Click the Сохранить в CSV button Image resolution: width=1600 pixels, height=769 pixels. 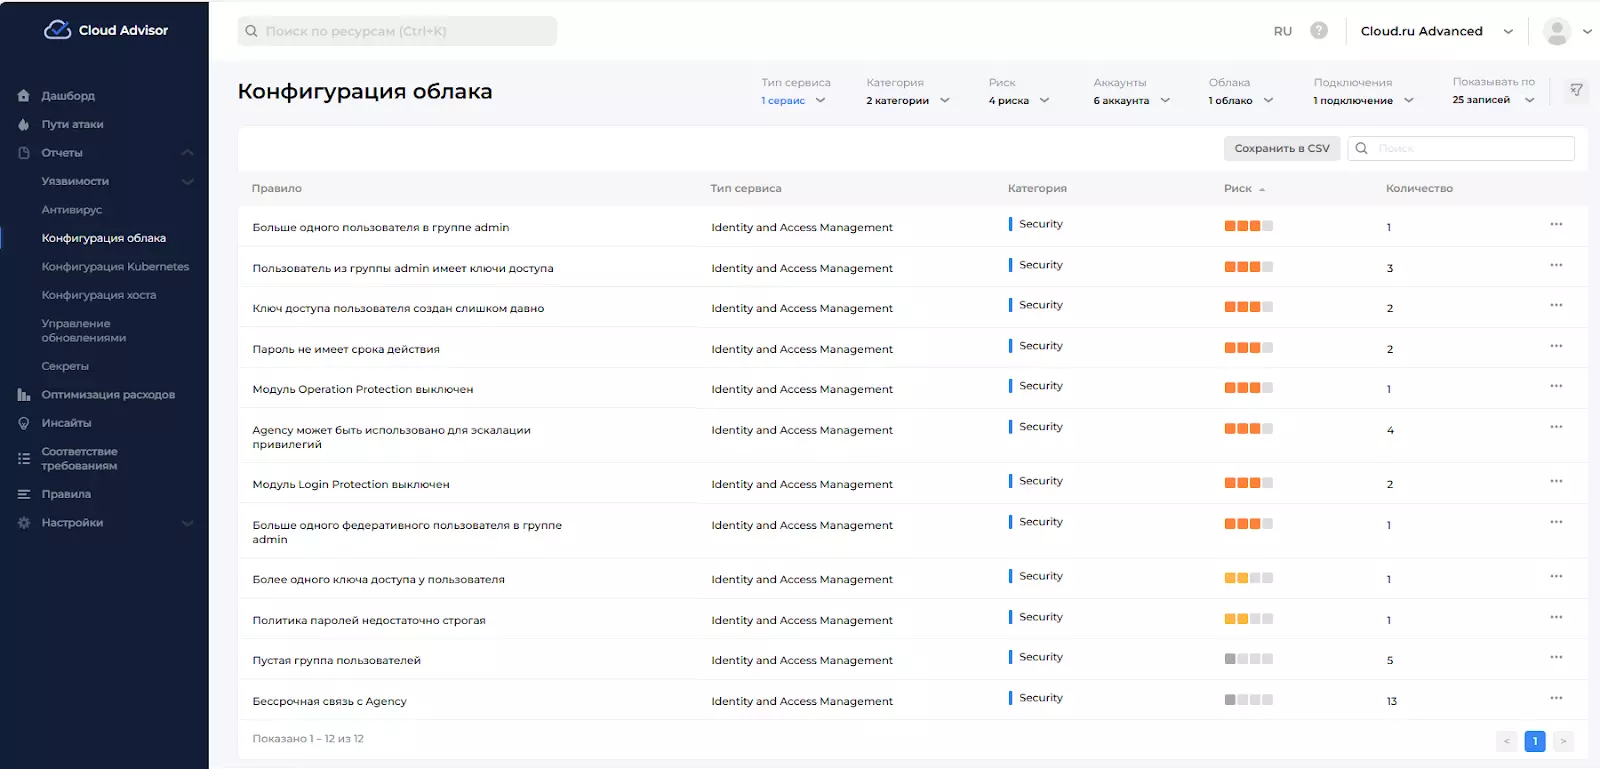click(x=1281, y=148)
